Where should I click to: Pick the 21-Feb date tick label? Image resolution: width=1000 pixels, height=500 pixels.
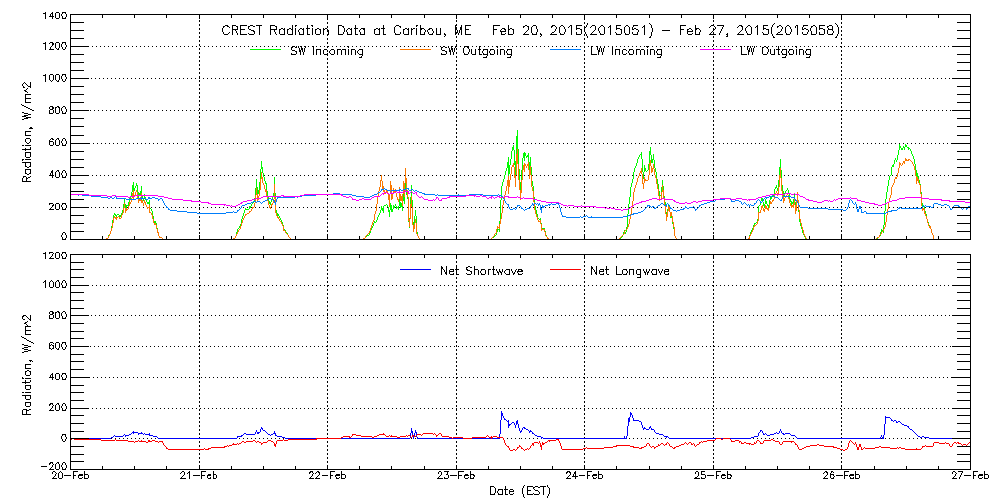(x=199, y=477)
